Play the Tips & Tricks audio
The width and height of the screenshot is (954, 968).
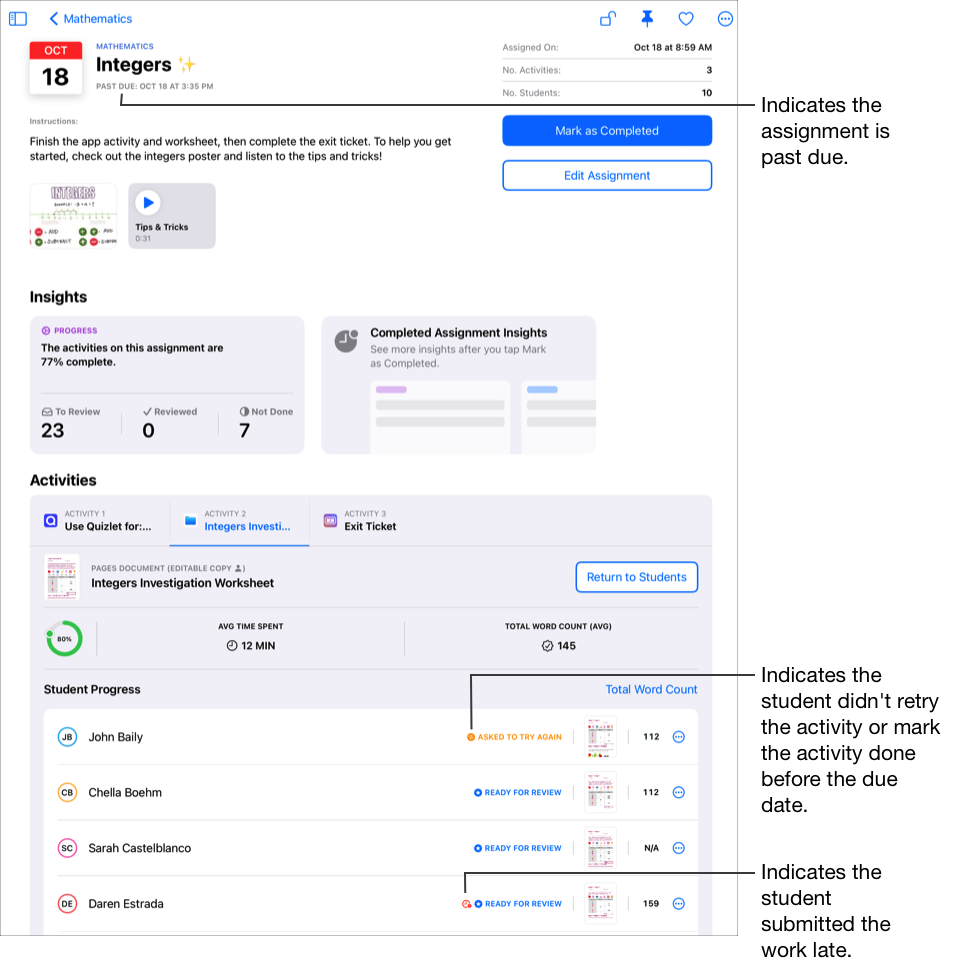(x=148, y=202)
